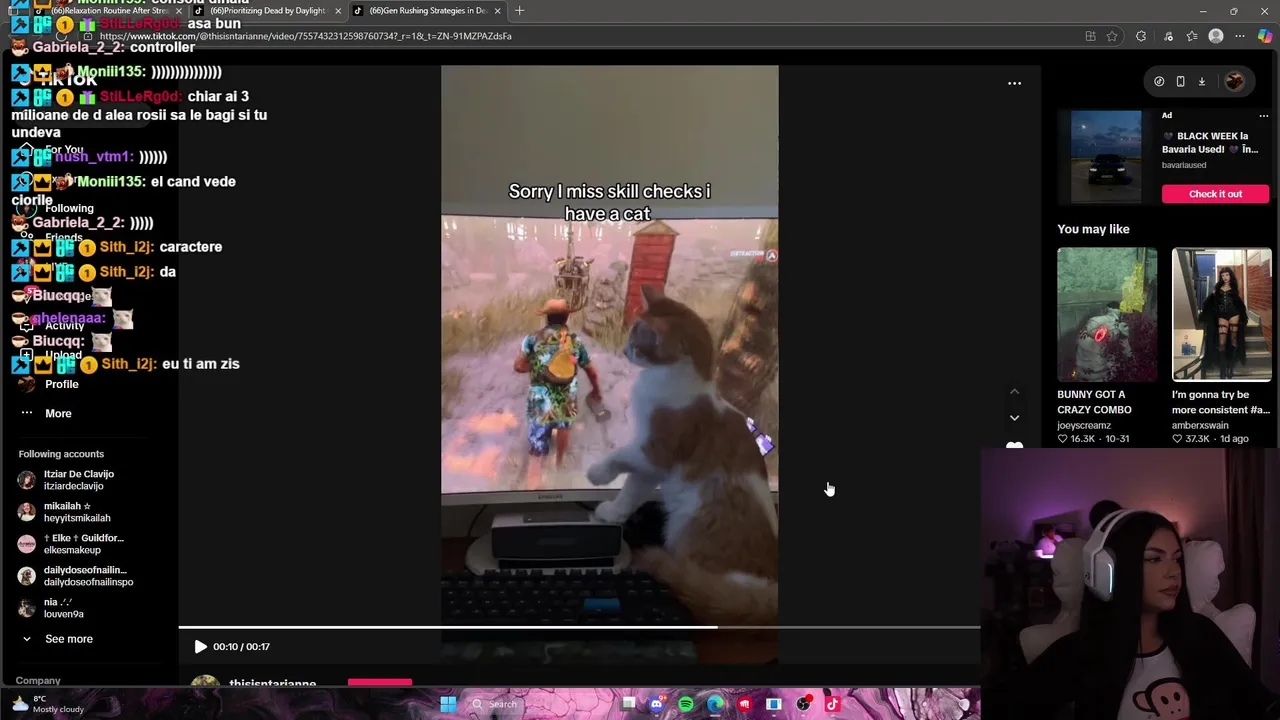Expand See more following accounts
This screenshot has height=720, width=1280.
pyautogui.click(x=58, y=639)
